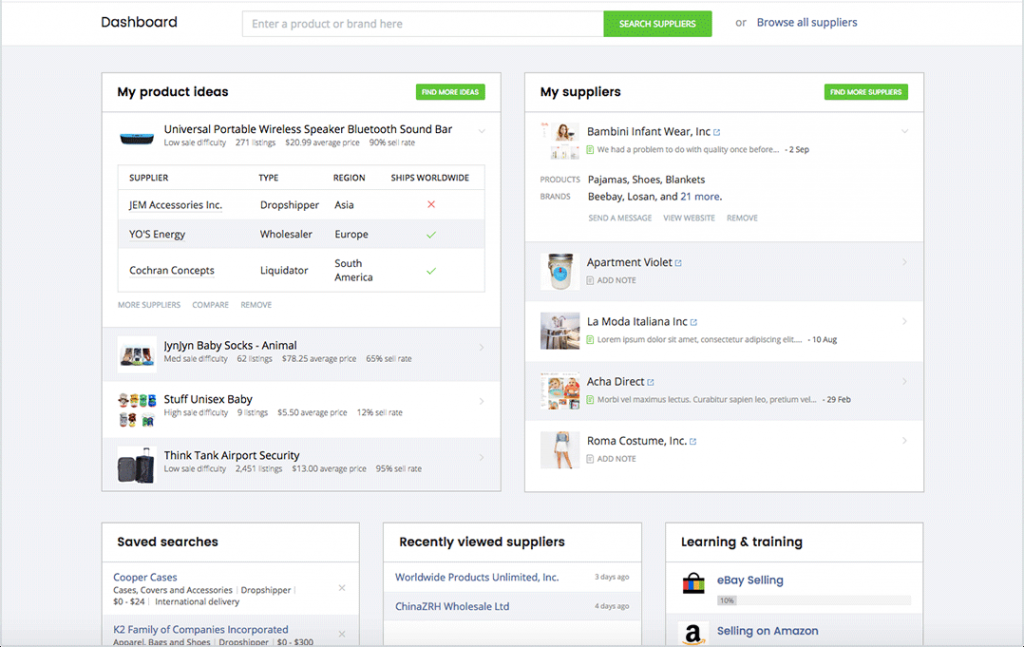Click the Dashboard title
The width and height of the screenshot is (1024, 647).
[x=139, y=22]
